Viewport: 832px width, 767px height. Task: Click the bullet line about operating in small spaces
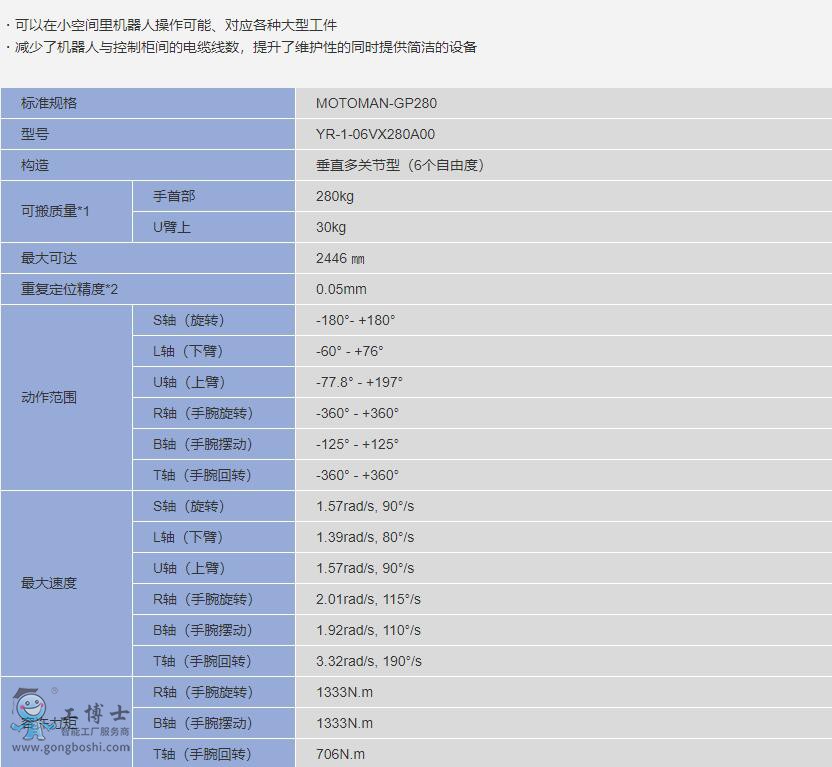pyautogui.click(x=171, y=25)
